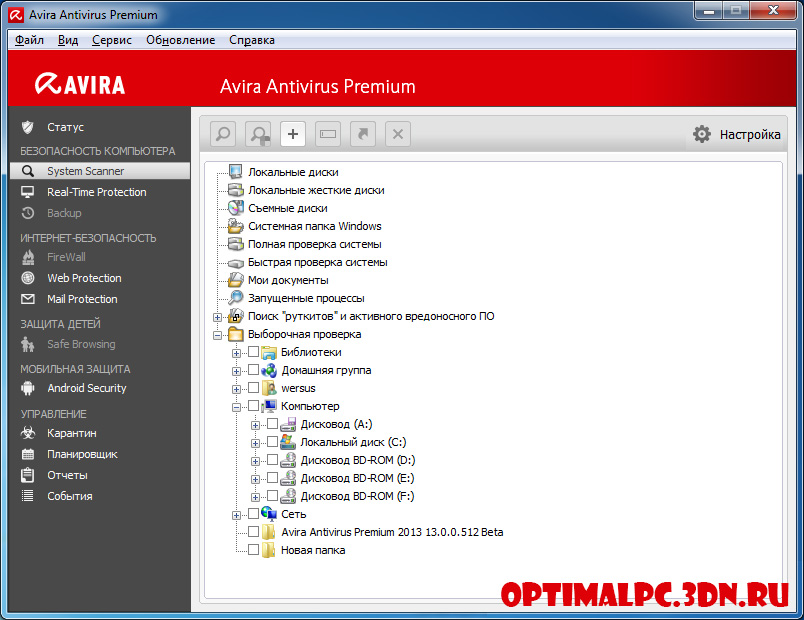Viewport: 804px width, 620px height.
Task: Click the list icon beside События
Action: pos(28,496)
